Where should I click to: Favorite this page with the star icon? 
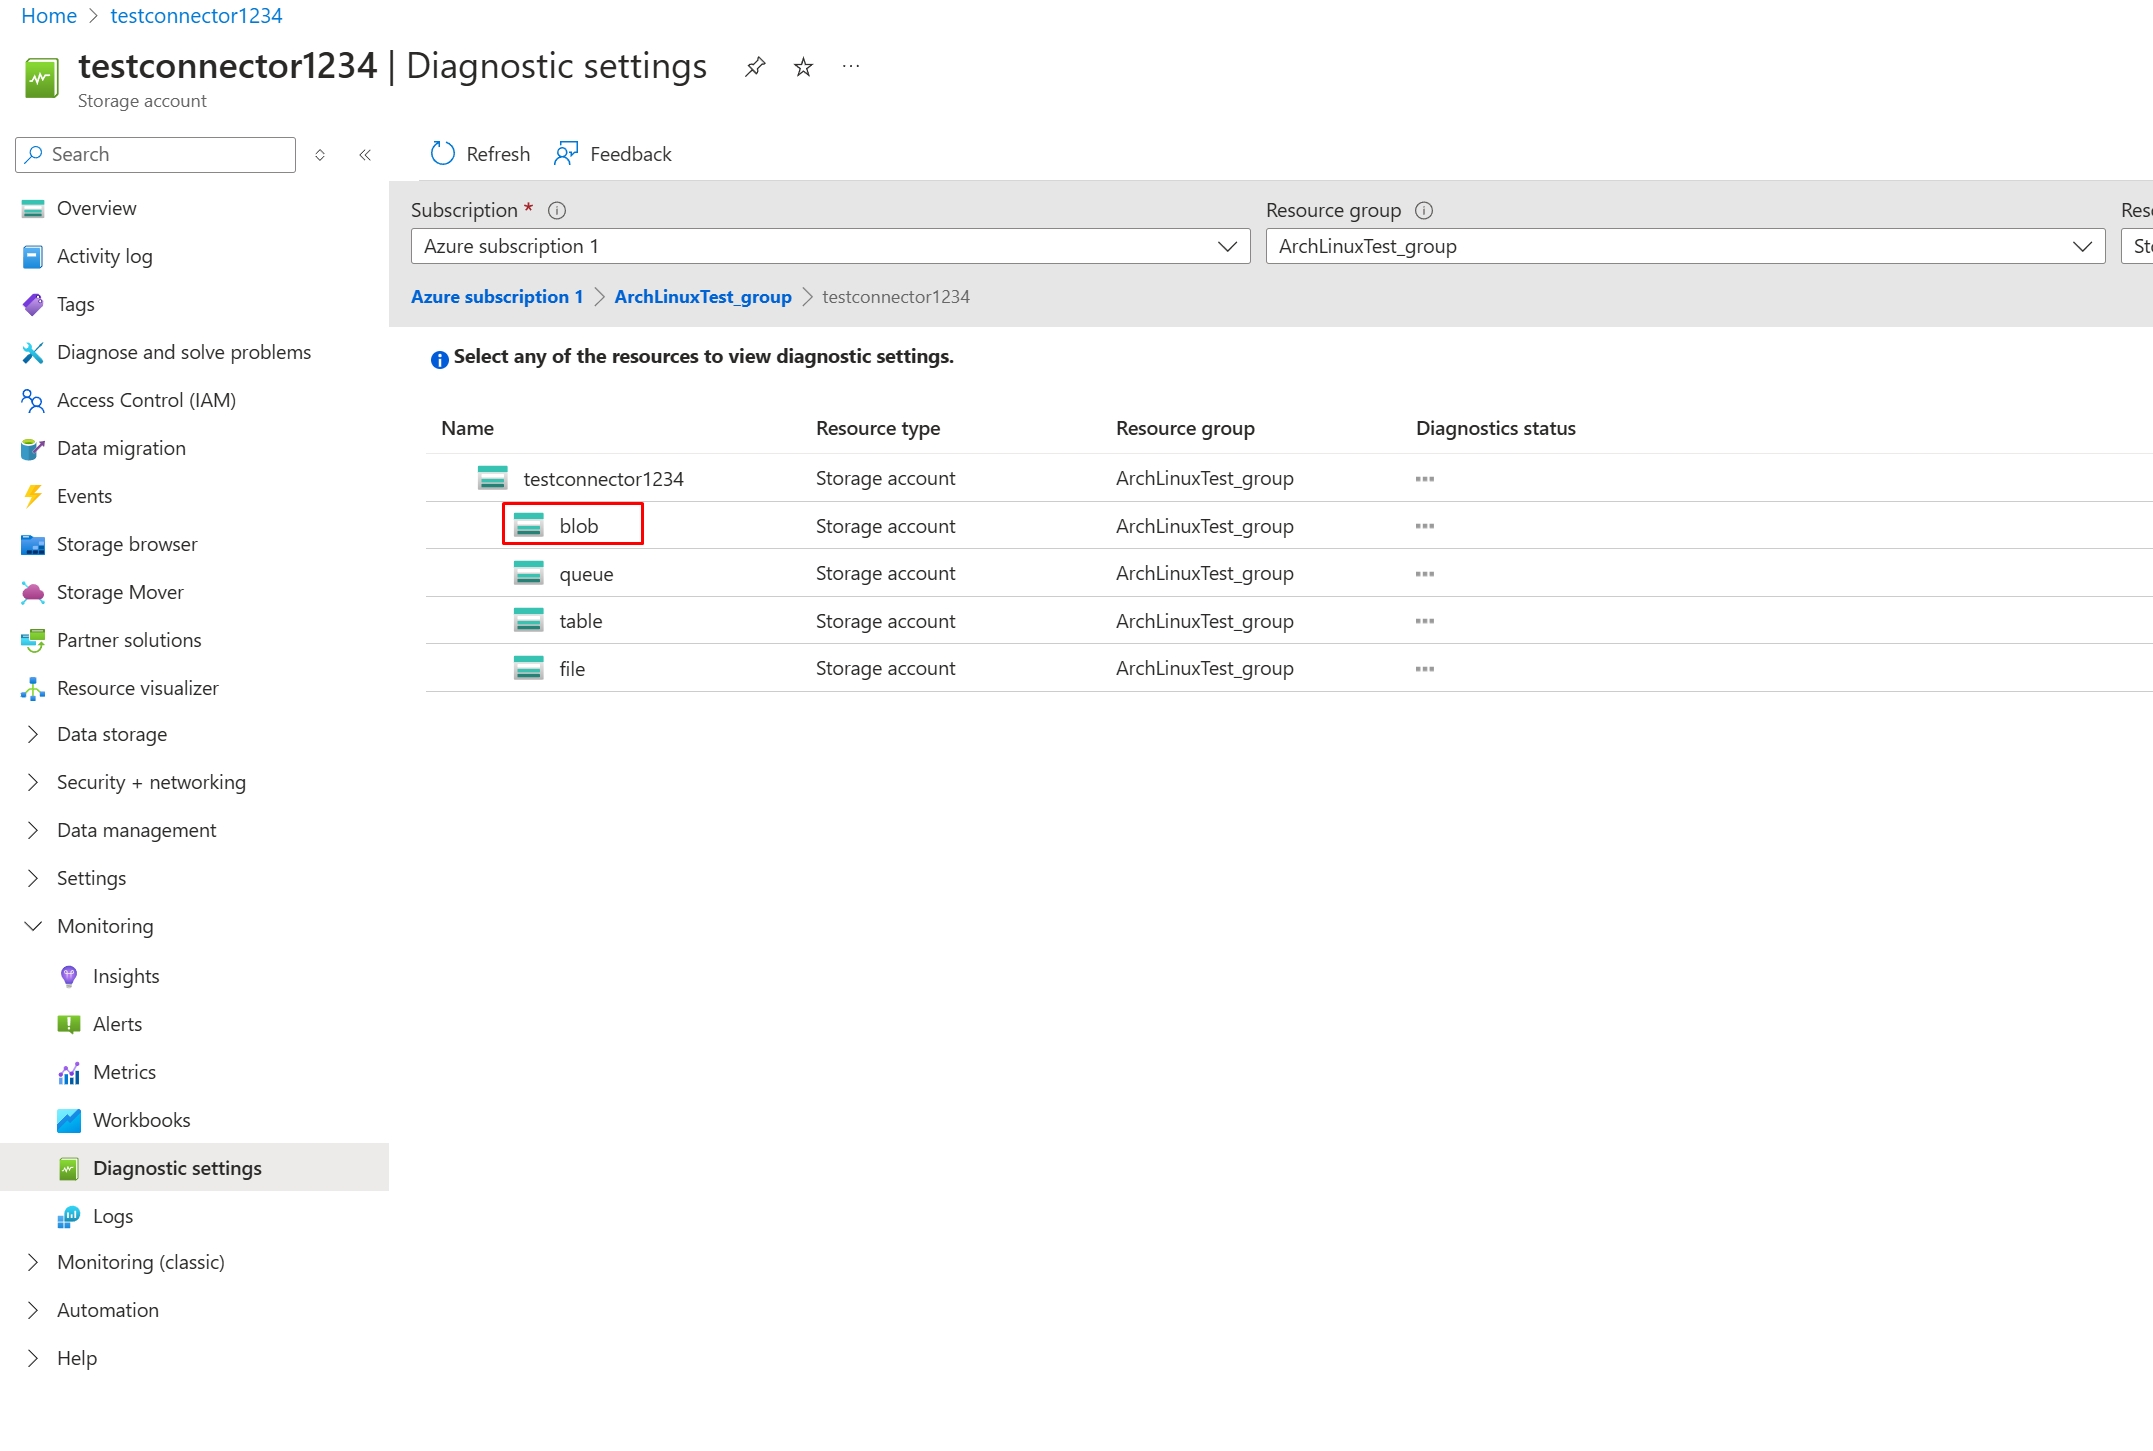803,67
